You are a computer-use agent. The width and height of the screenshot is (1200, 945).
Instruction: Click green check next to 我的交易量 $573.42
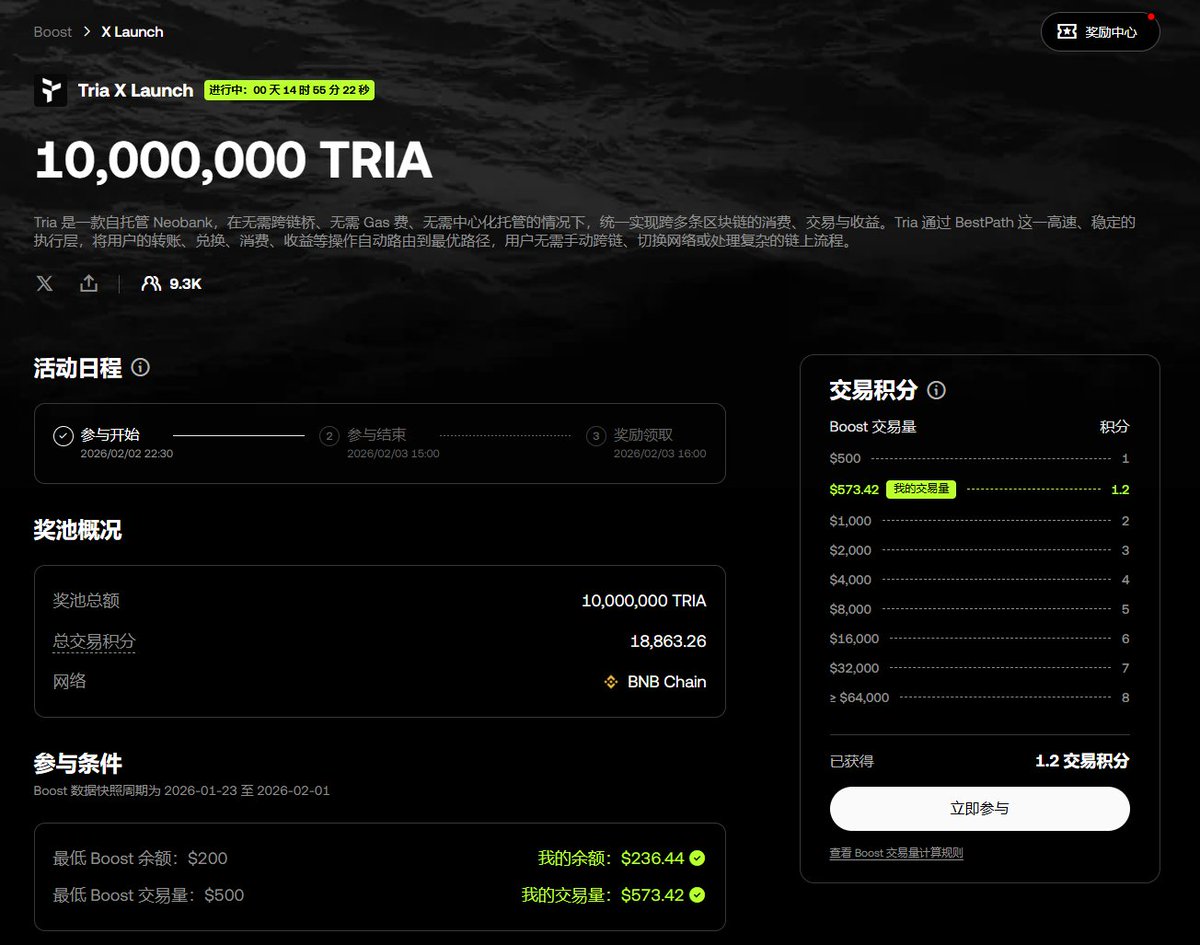pos(697,895)
